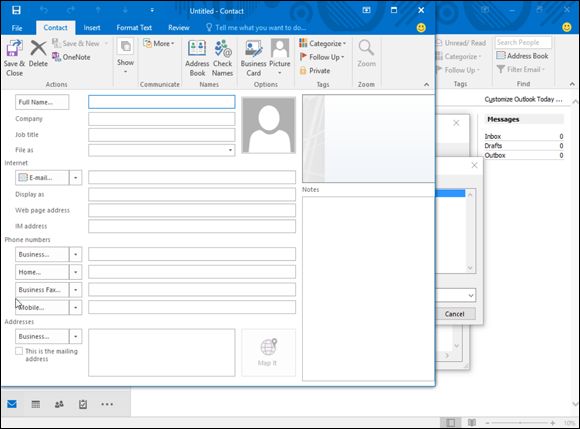This screenshot has width=580, height=429.
Task: Open the ribbon display options icon
Action: (366, 10)
